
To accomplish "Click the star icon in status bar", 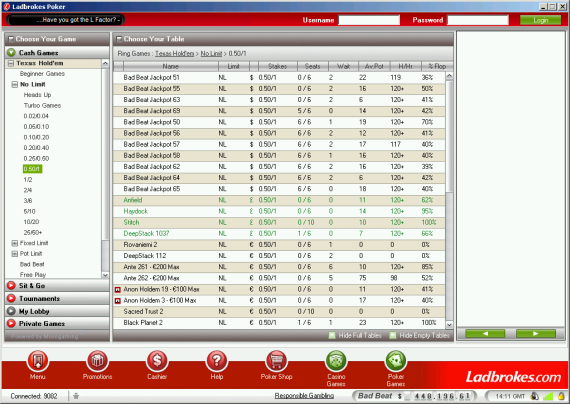I will 76,396.
